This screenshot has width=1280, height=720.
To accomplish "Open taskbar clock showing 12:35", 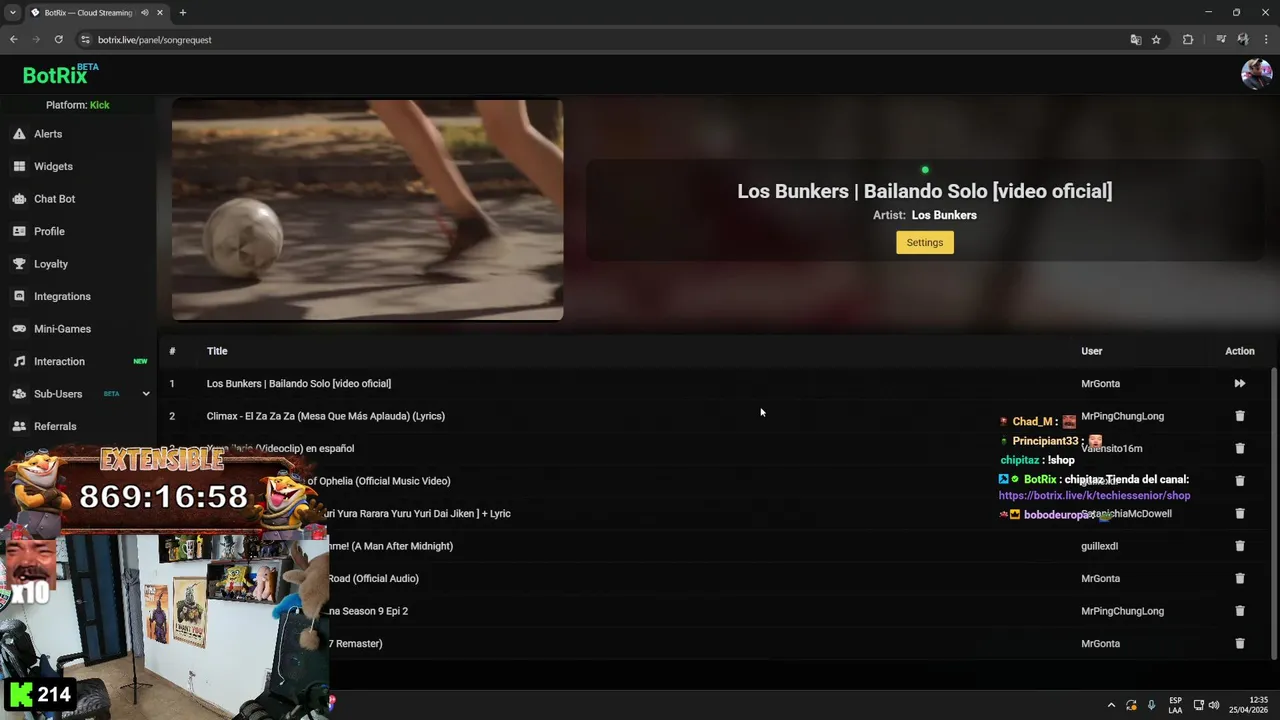I will [1249, 705].
